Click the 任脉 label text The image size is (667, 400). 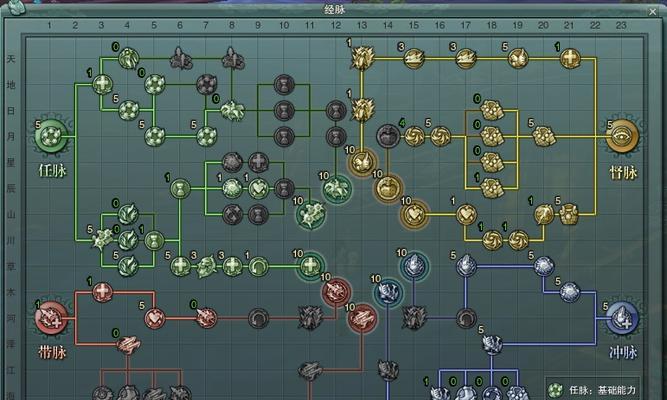click(x=52, y=171)
